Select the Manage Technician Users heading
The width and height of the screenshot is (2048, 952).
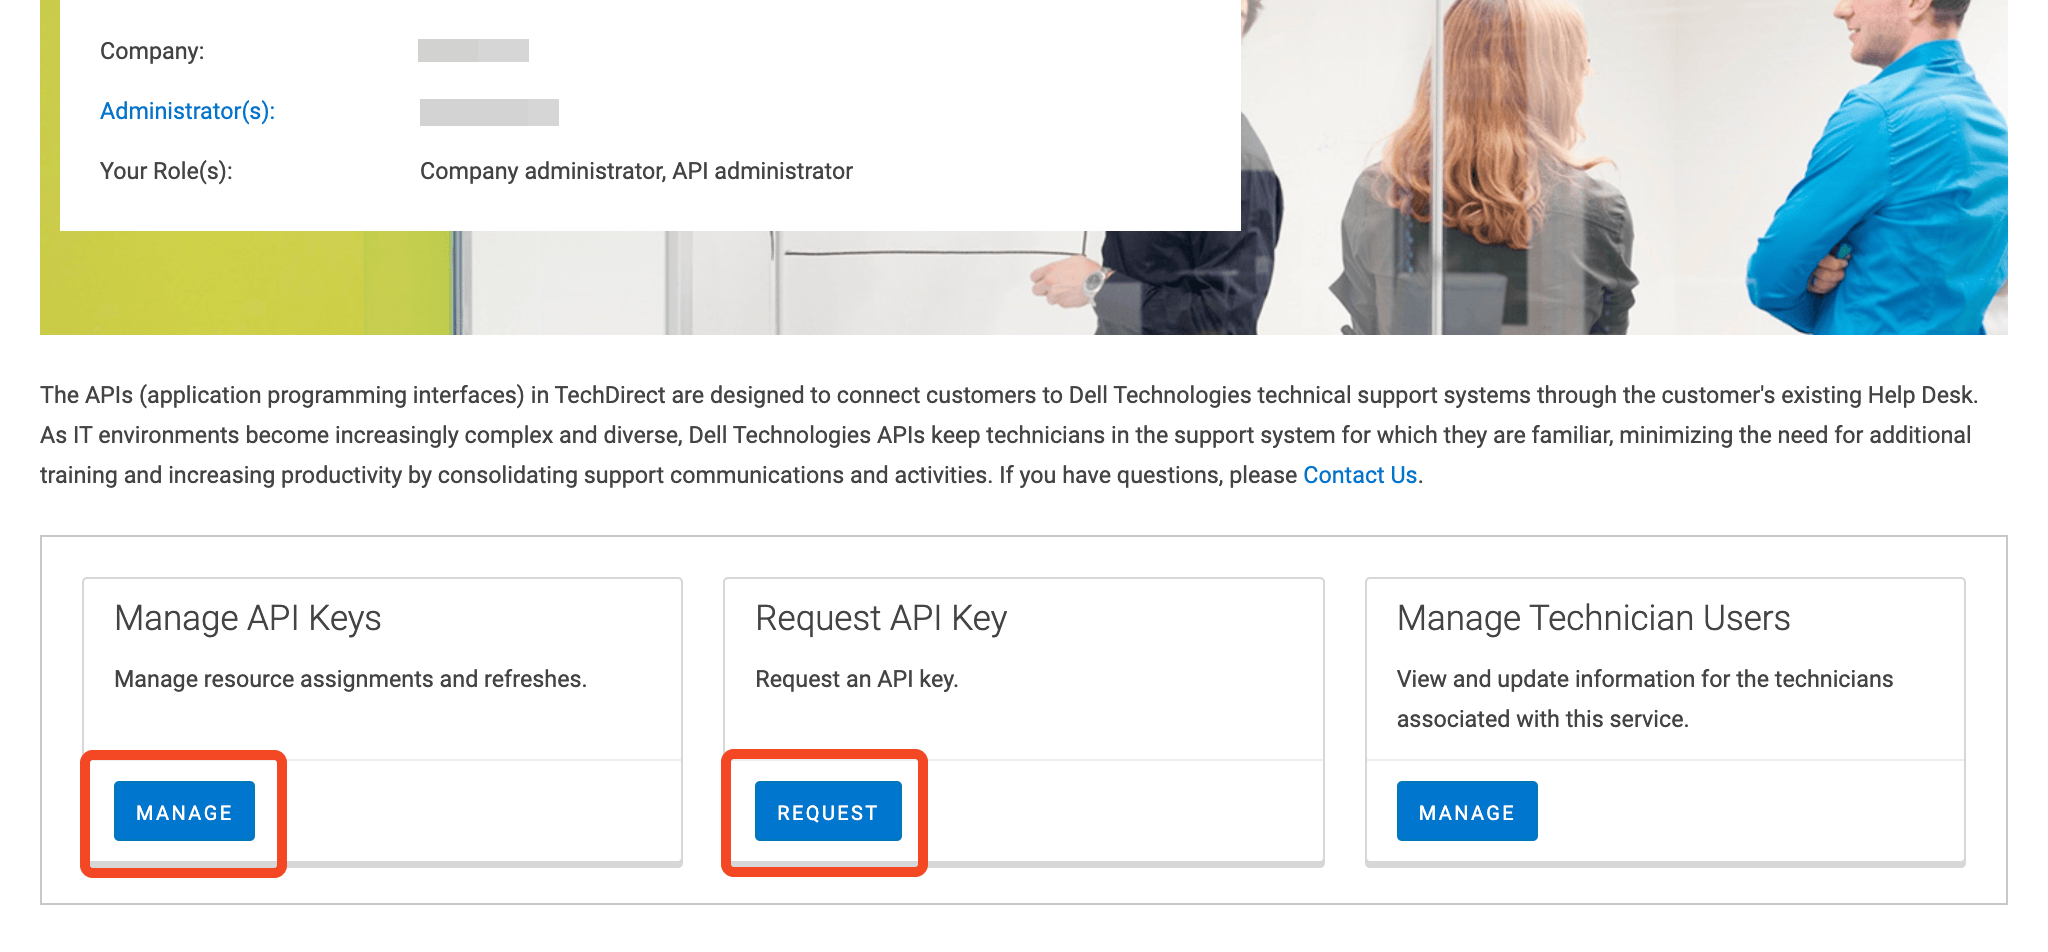click(1593, 618)
